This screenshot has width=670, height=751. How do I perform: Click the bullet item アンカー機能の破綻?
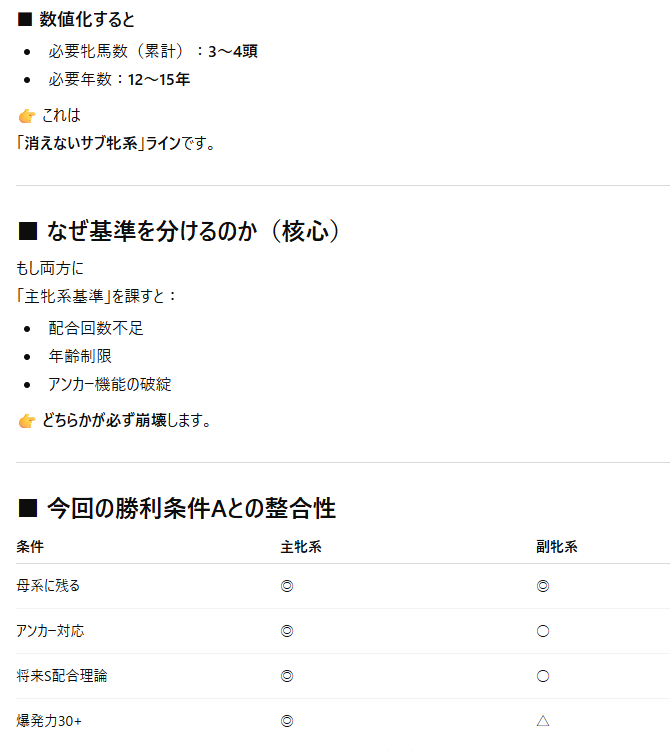pyautogui.click(x=117, y=384)
